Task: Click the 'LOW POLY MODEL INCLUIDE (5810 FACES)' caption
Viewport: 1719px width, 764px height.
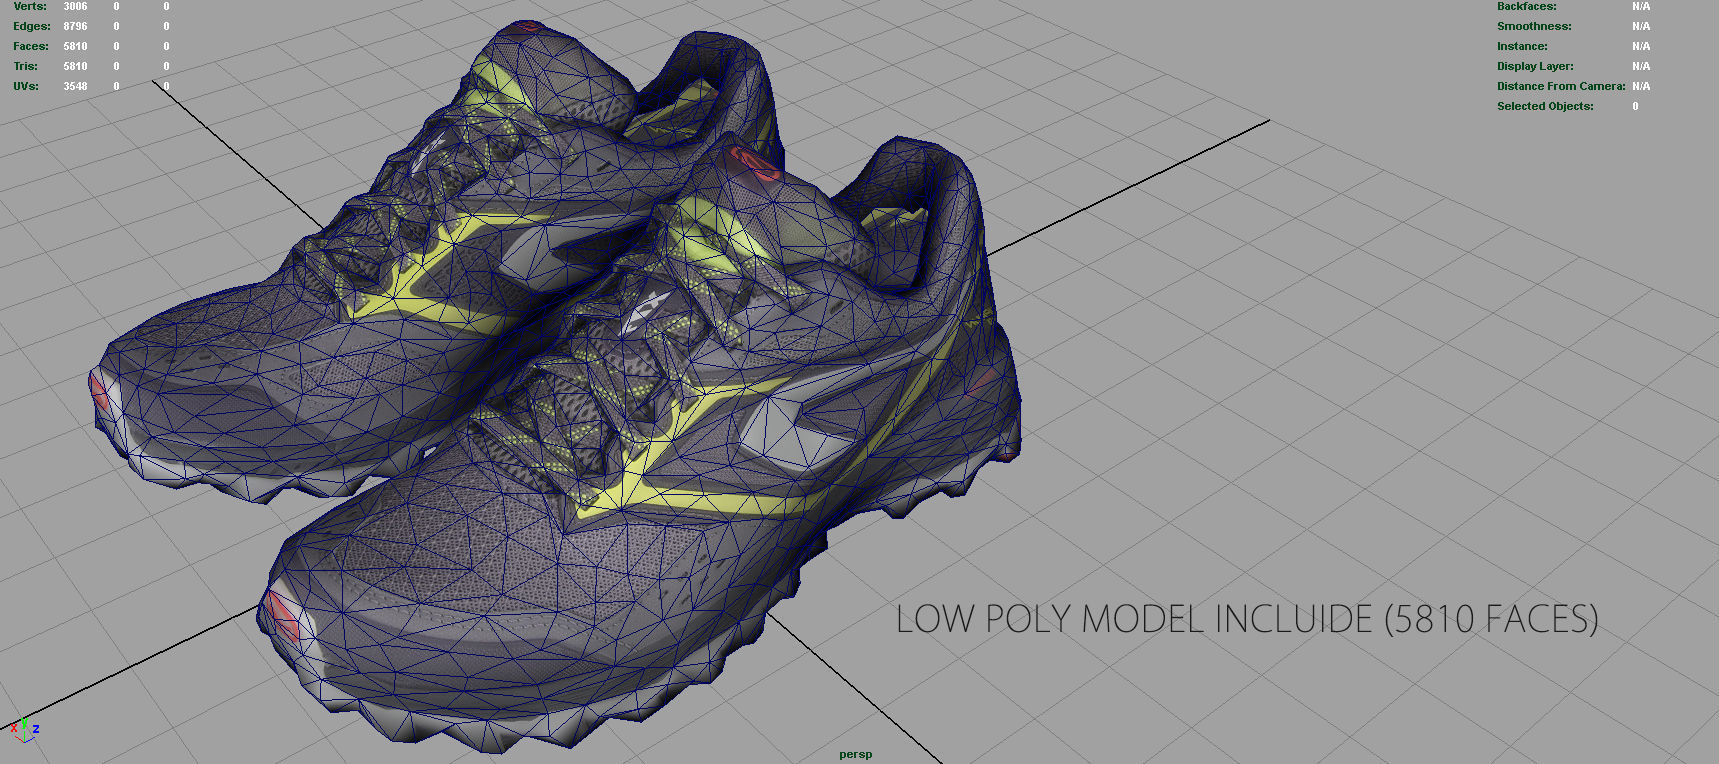Action: tap(1247, 619)
